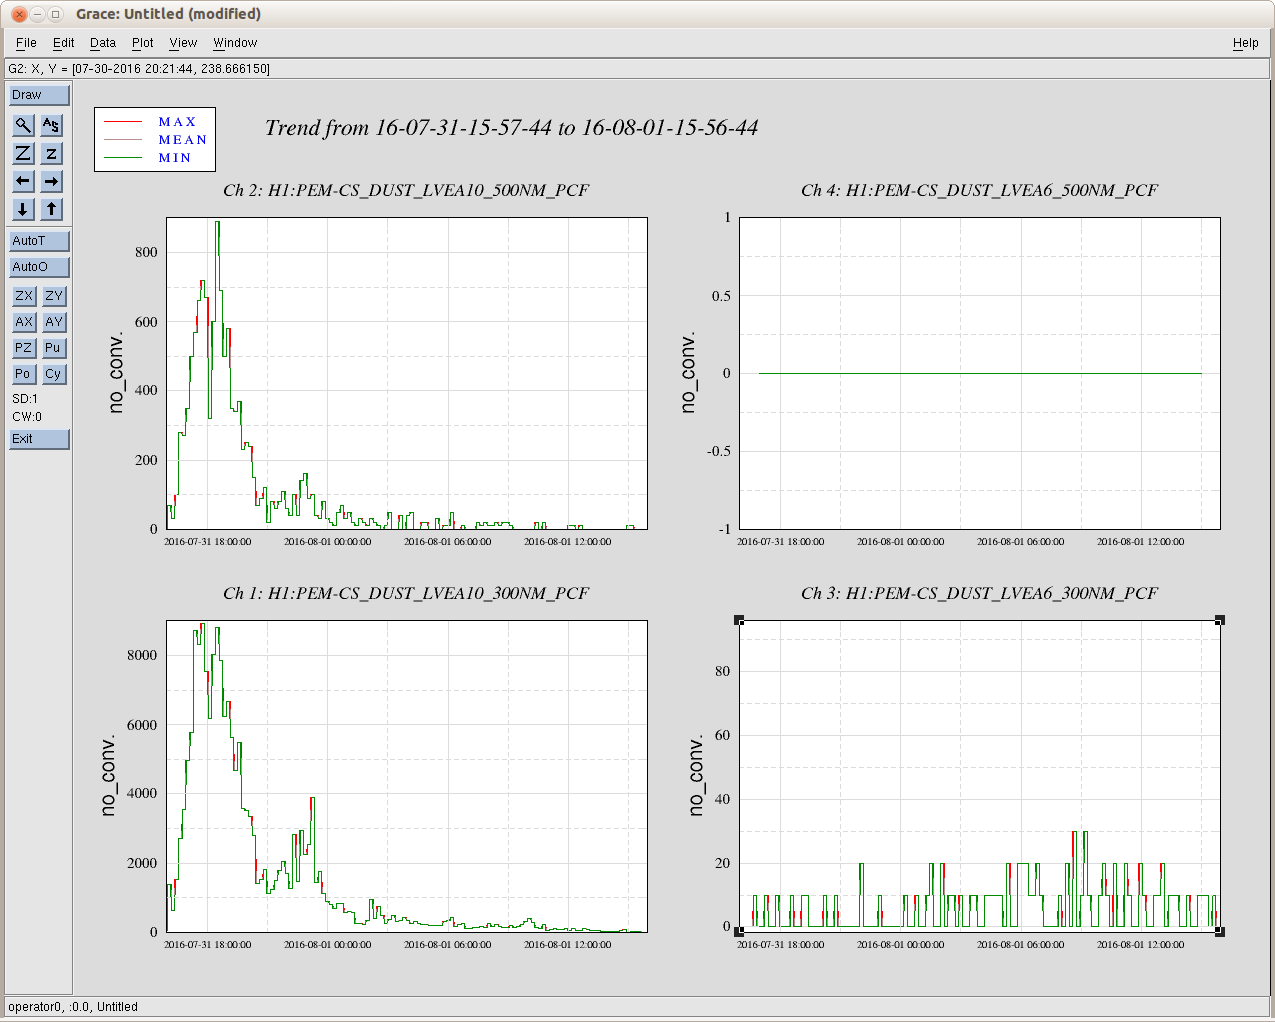This screenshot has width=1275, height=1022.
Task: Click the Exit button
Action: pyautogui.click(x=40, y=439)
